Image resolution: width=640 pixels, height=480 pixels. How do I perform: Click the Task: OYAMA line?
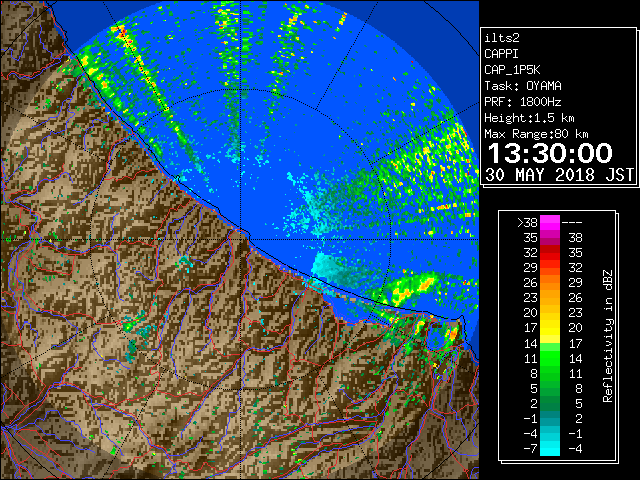(x=523, y=86)
